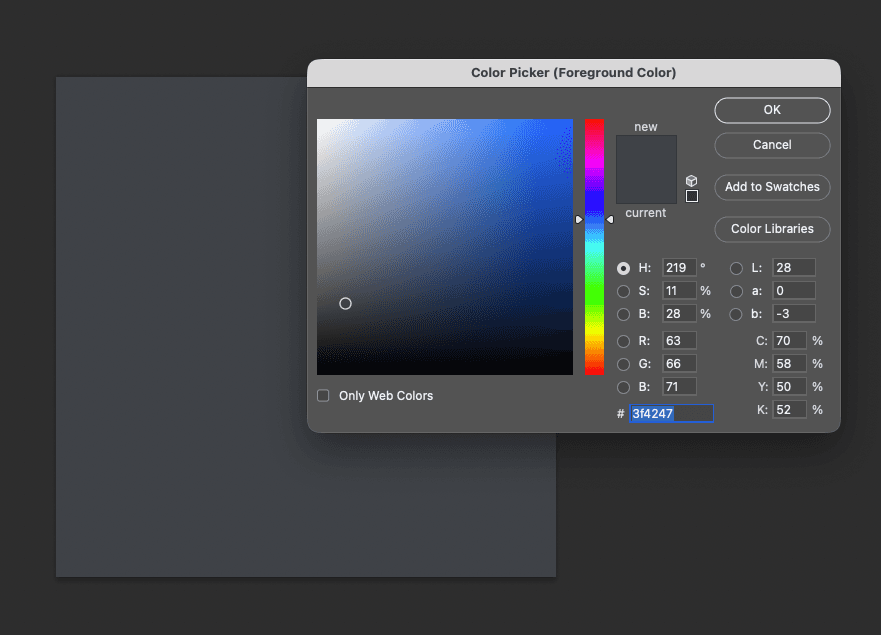Image resolution: width=881 pixels, height=635 pixels.
Task: Select the R red radio button
Action: click(623, 341)
